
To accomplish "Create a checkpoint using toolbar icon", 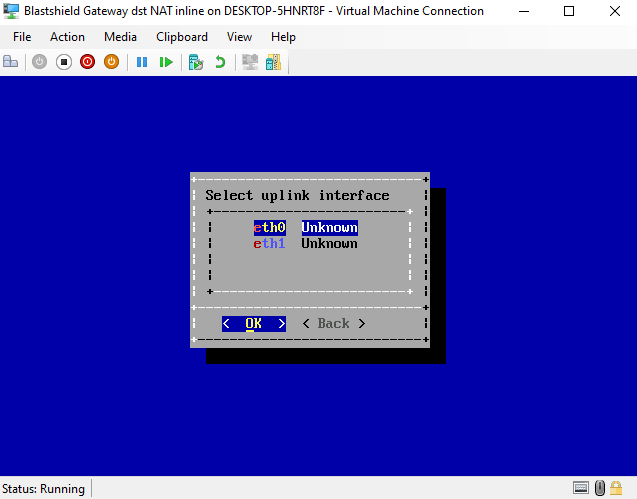I will point(196,62).
